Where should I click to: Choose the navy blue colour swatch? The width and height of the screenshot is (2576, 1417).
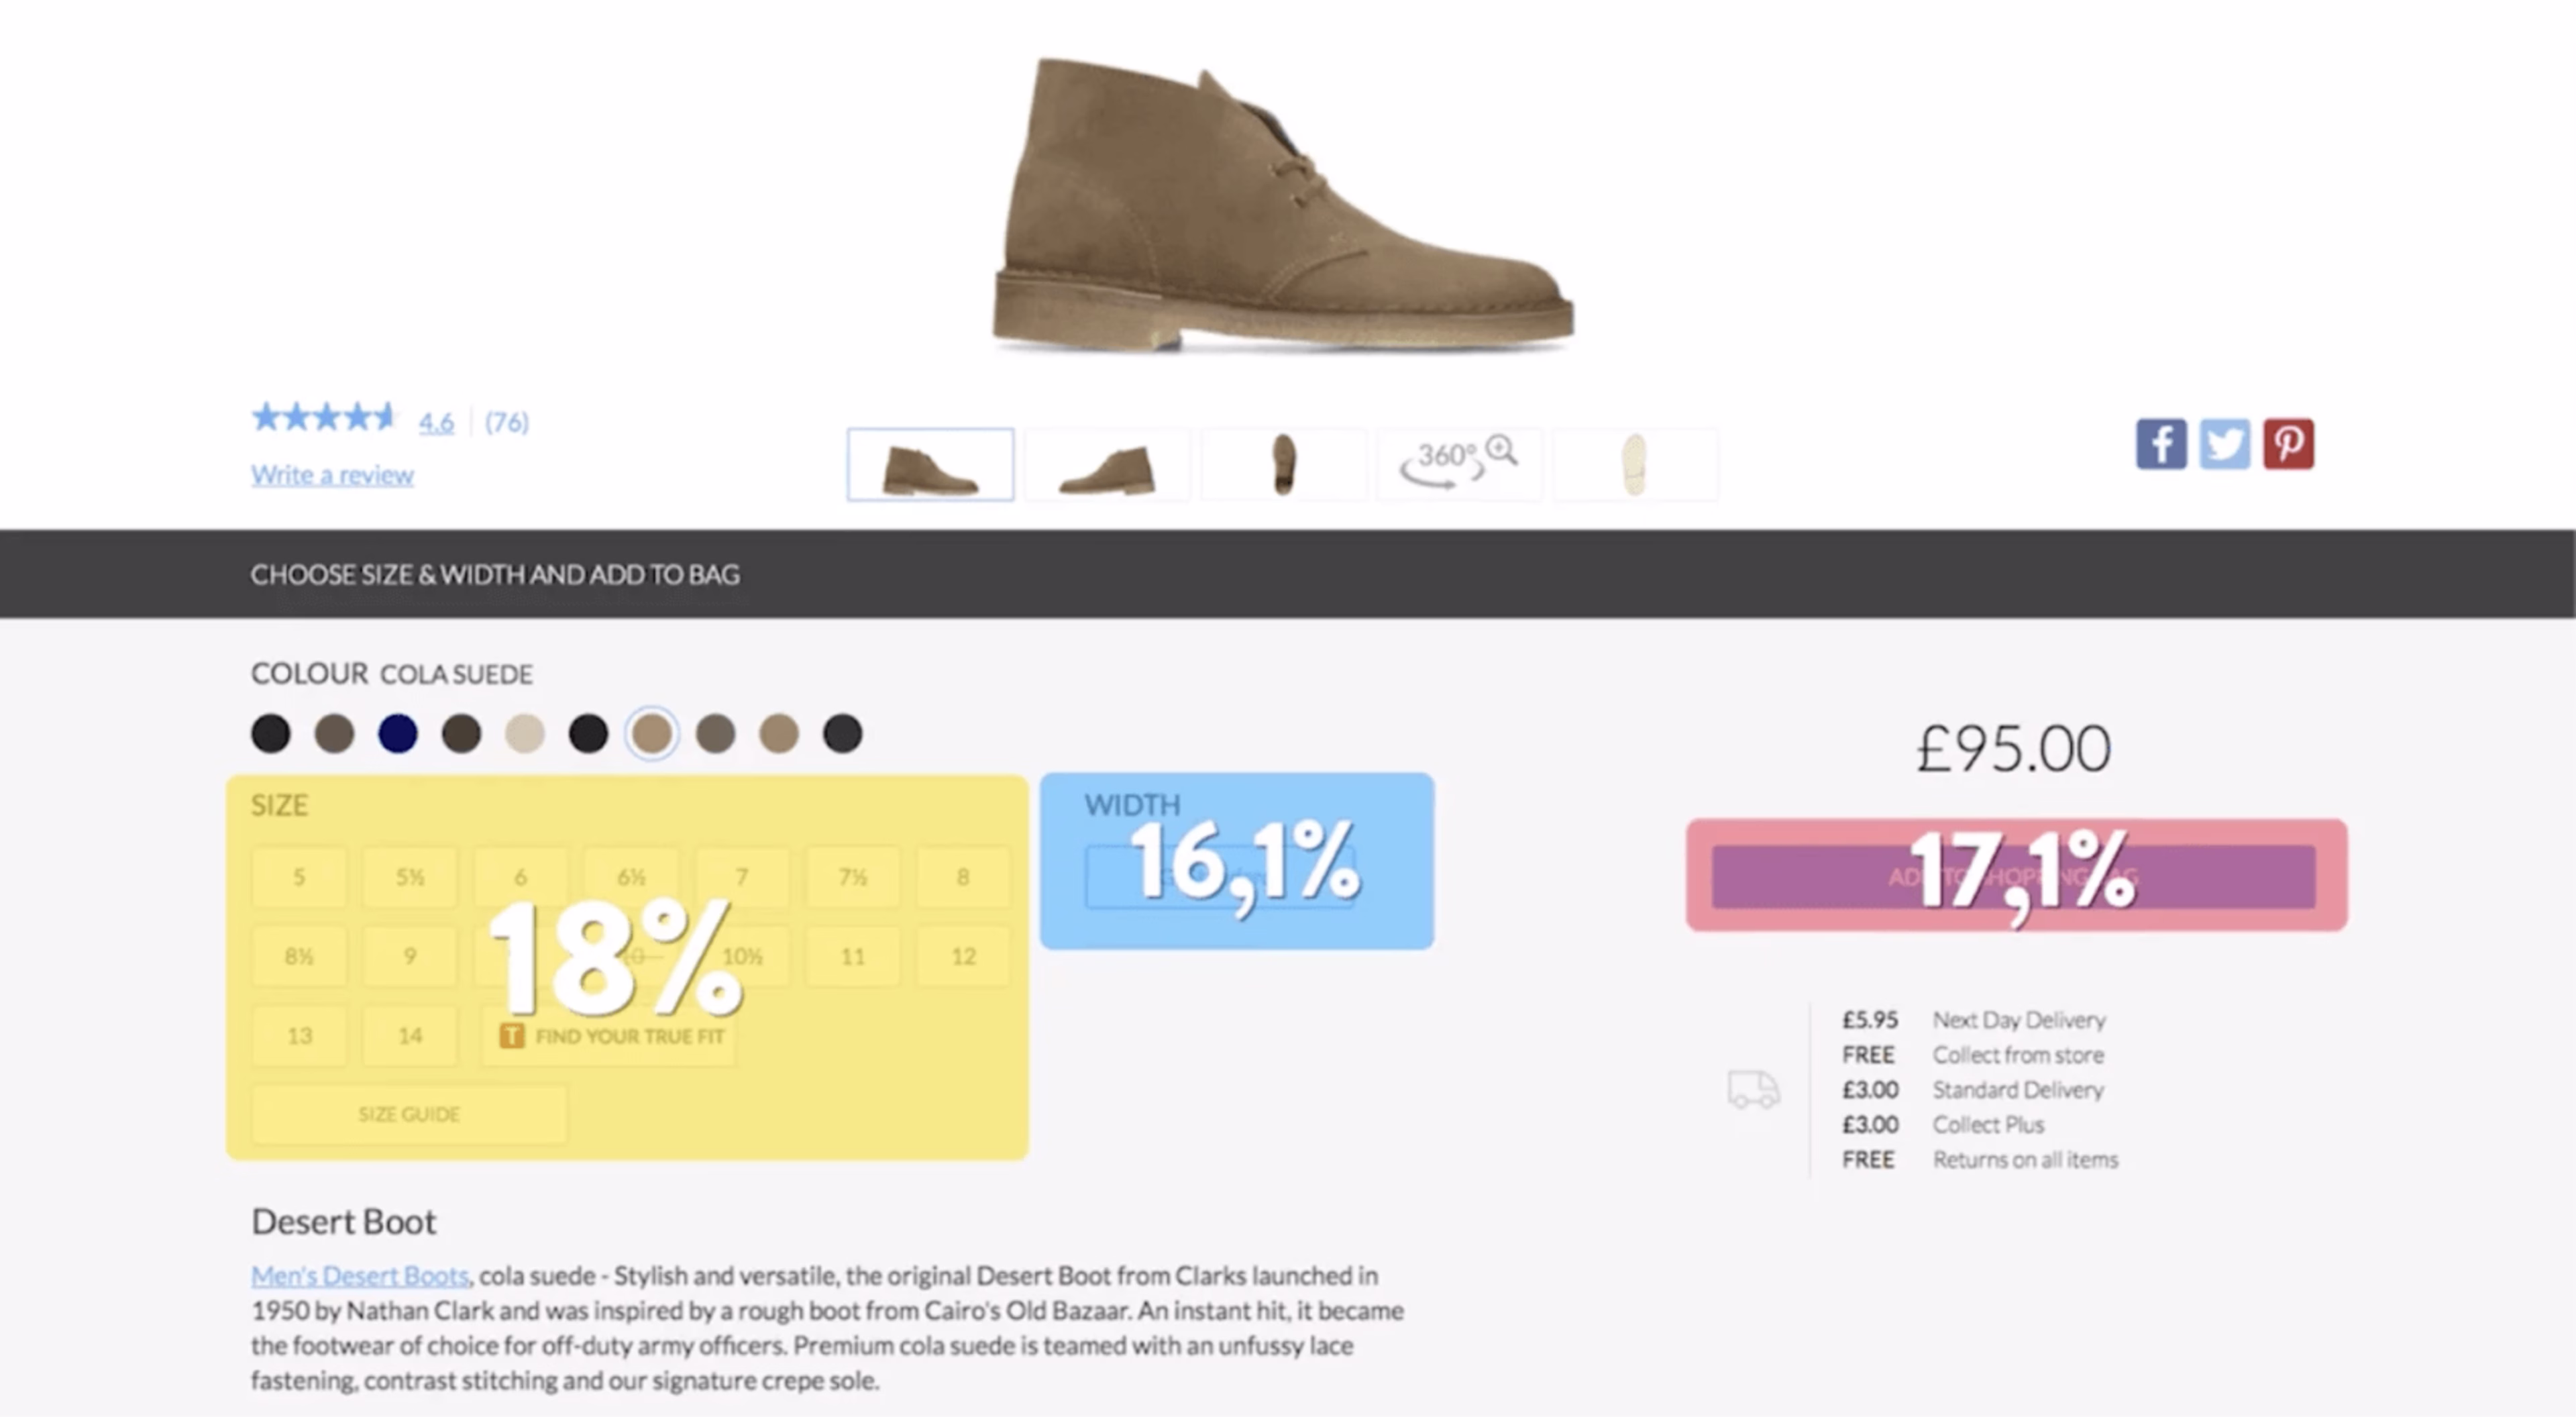(398, 733)
